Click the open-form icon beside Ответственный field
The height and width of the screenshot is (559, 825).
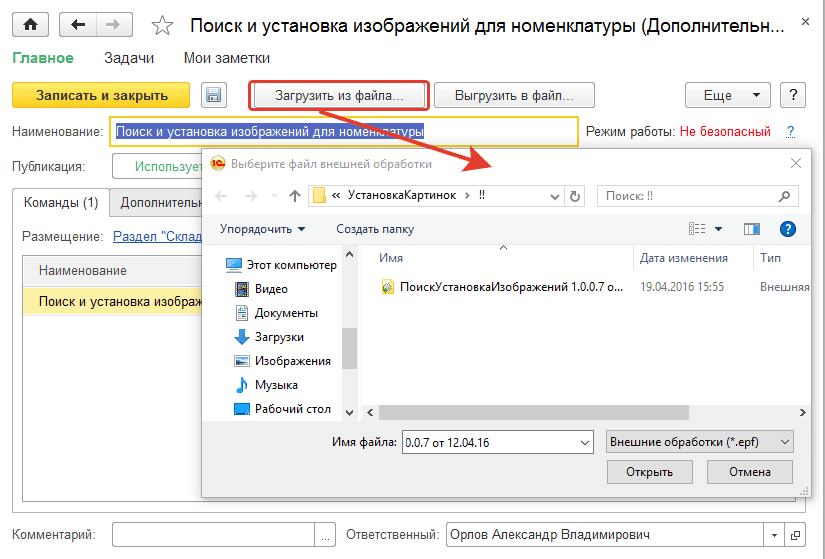[x=795, y=535]
